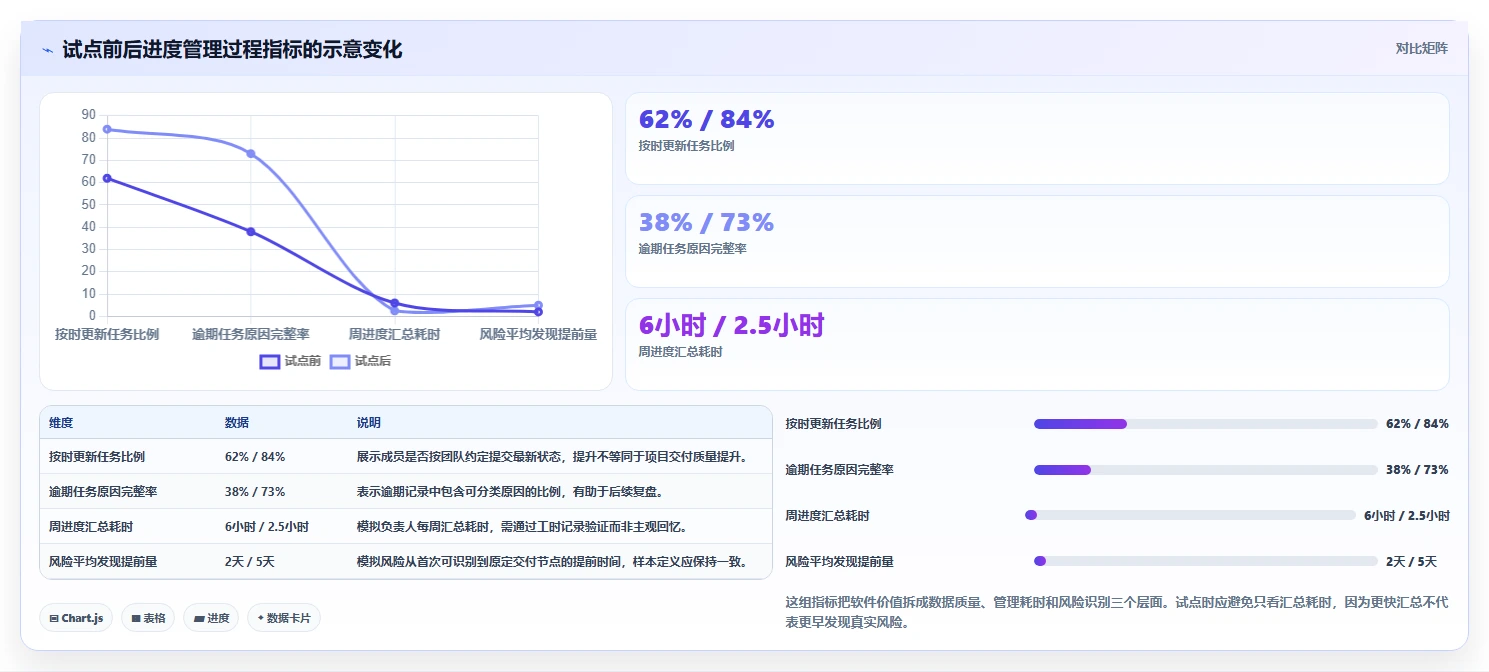Viewport: 1489px width, 672px height.
Task: Click the 逾期任务原因完整率 caption in the second card
Action: [x=693, y=249]
